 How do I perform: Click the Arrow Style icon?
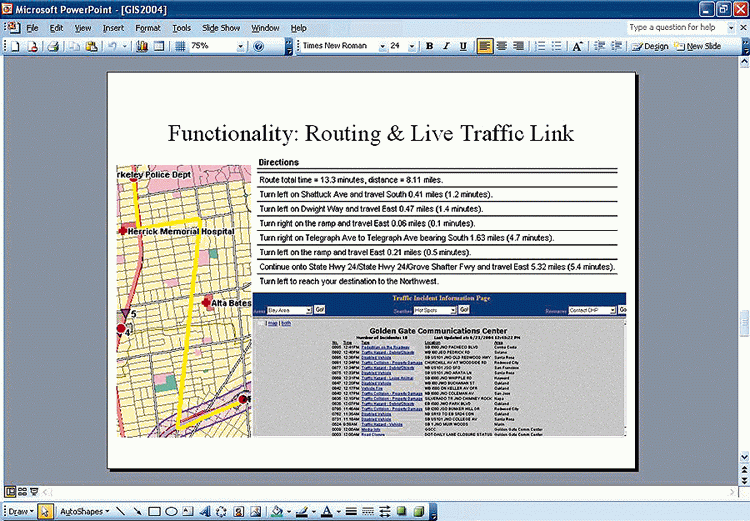385,511
